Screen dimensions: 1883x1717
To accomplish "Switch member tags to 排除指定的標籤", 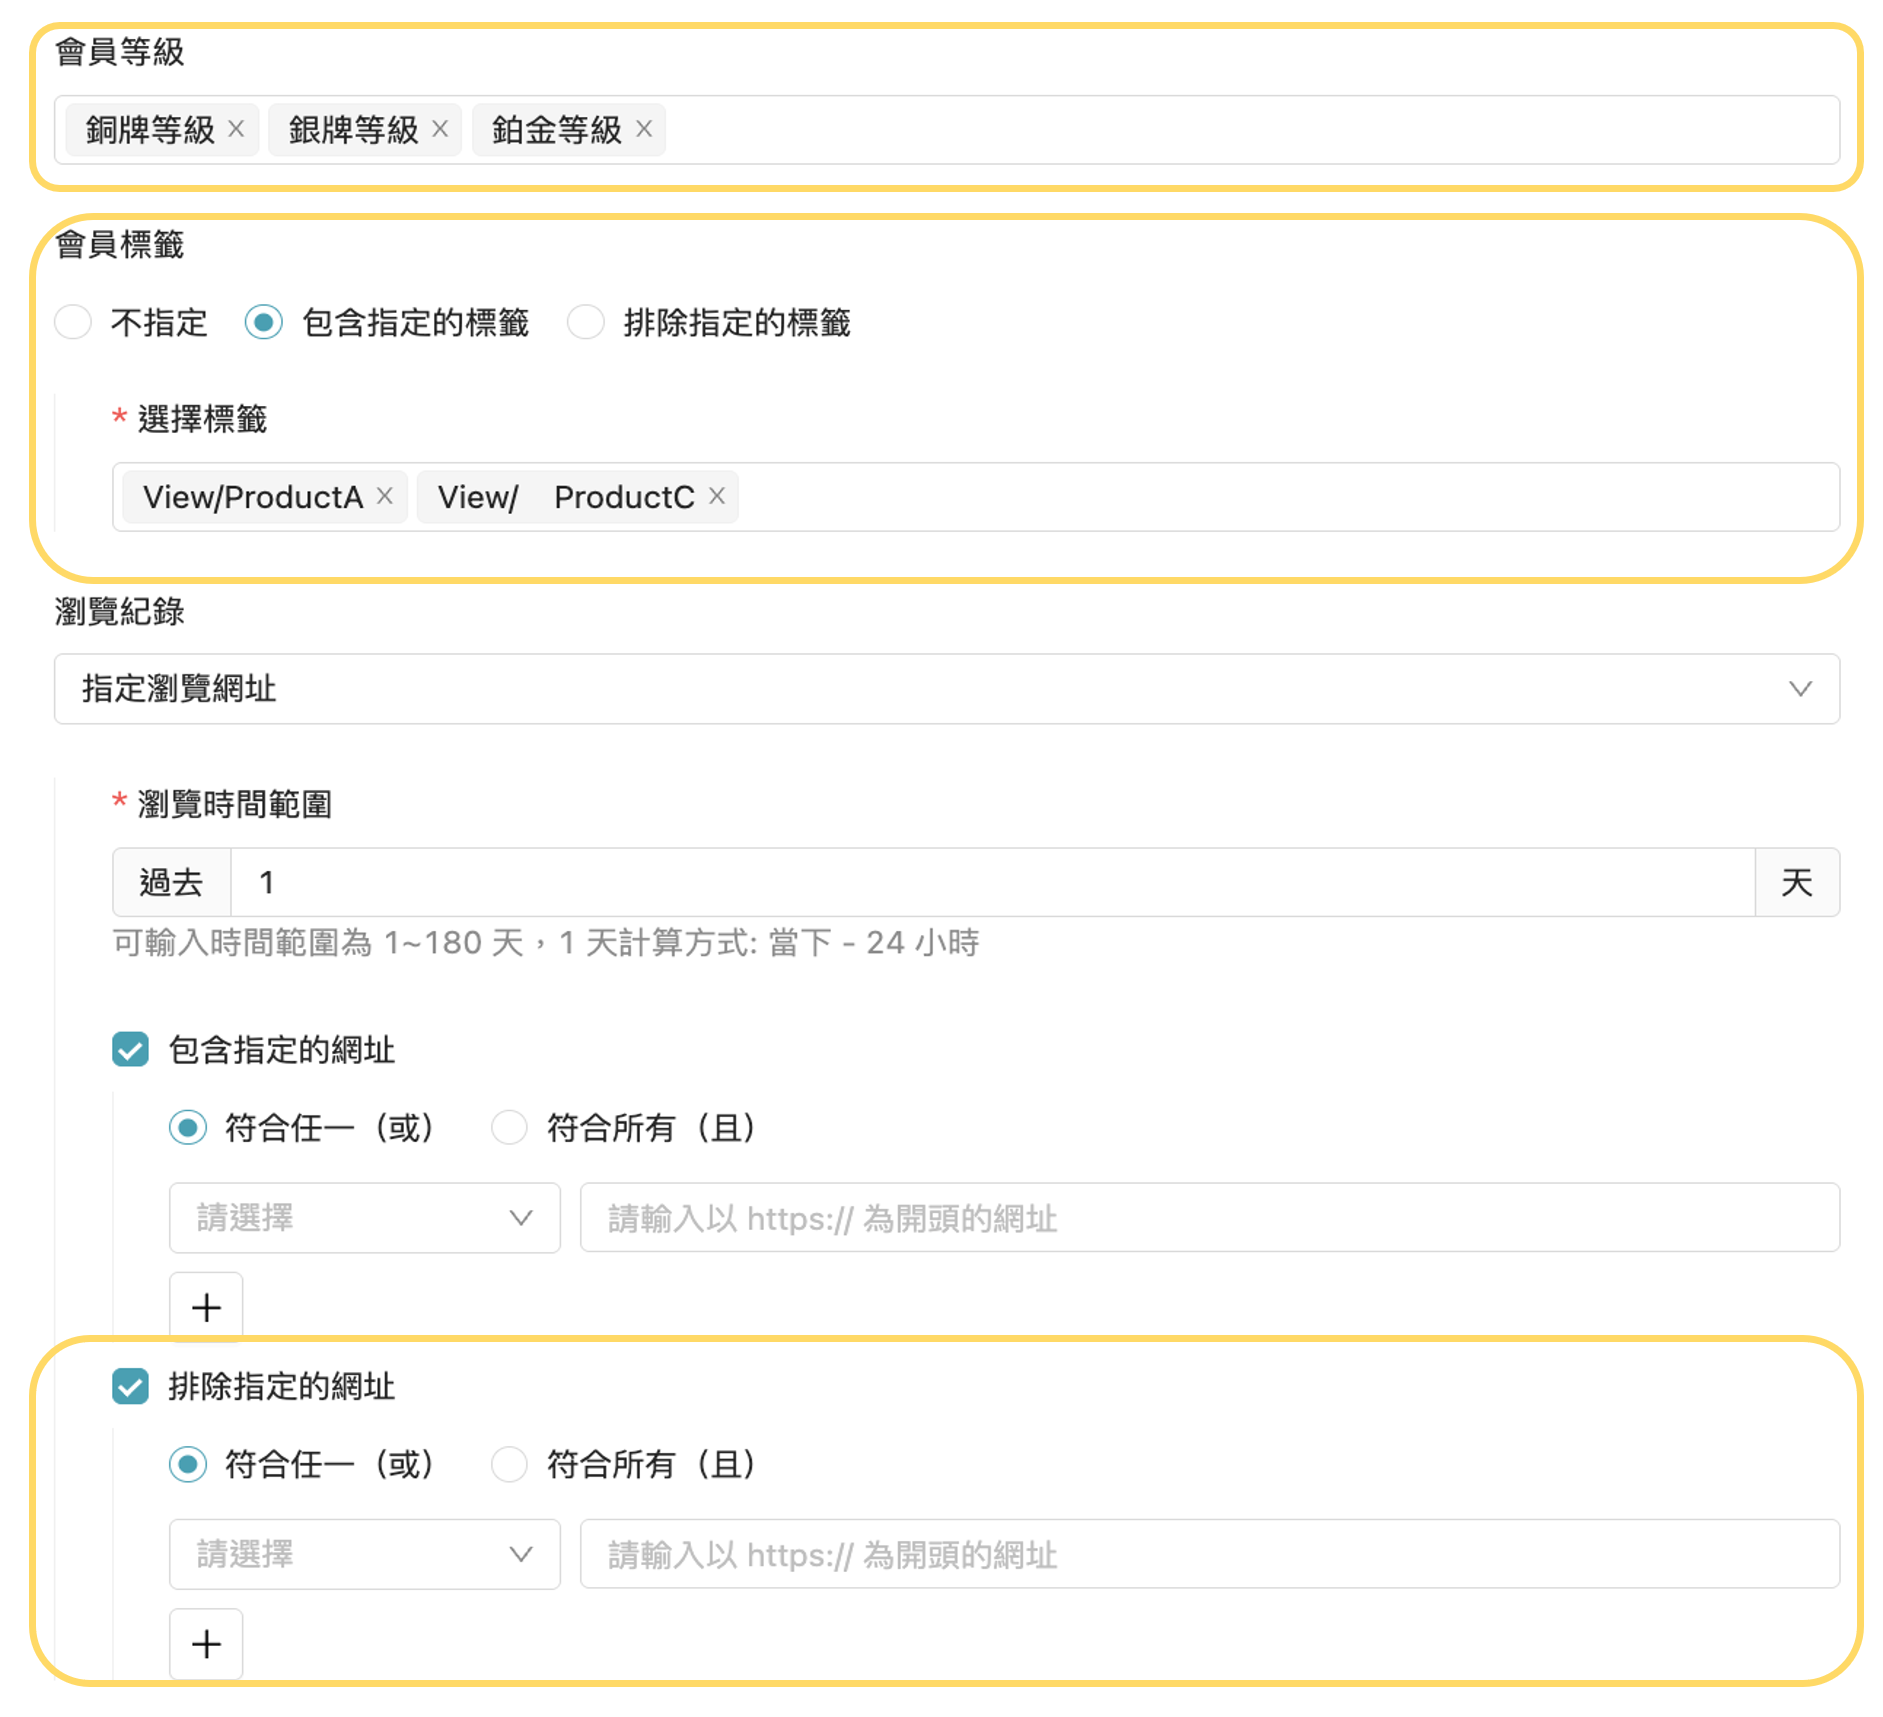I will click(x=585, y=322).
